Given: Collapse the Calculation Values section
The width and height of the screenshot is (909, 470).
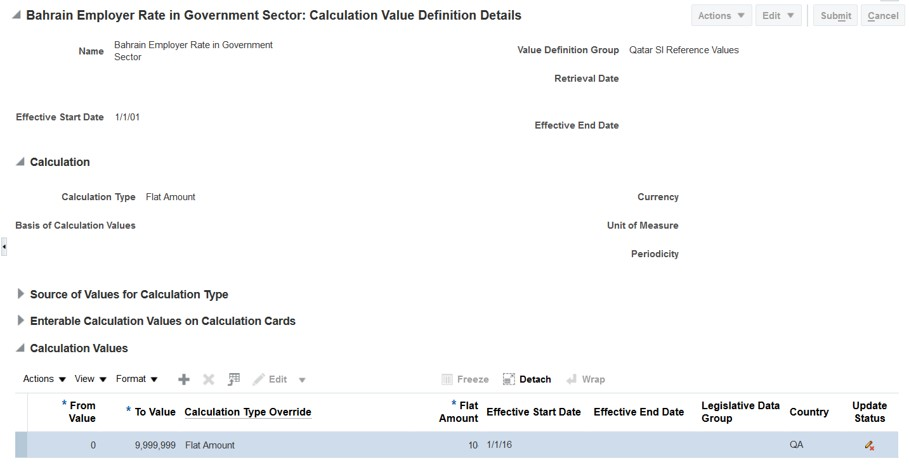Looking at the screenshot, I should coord(21,348).
